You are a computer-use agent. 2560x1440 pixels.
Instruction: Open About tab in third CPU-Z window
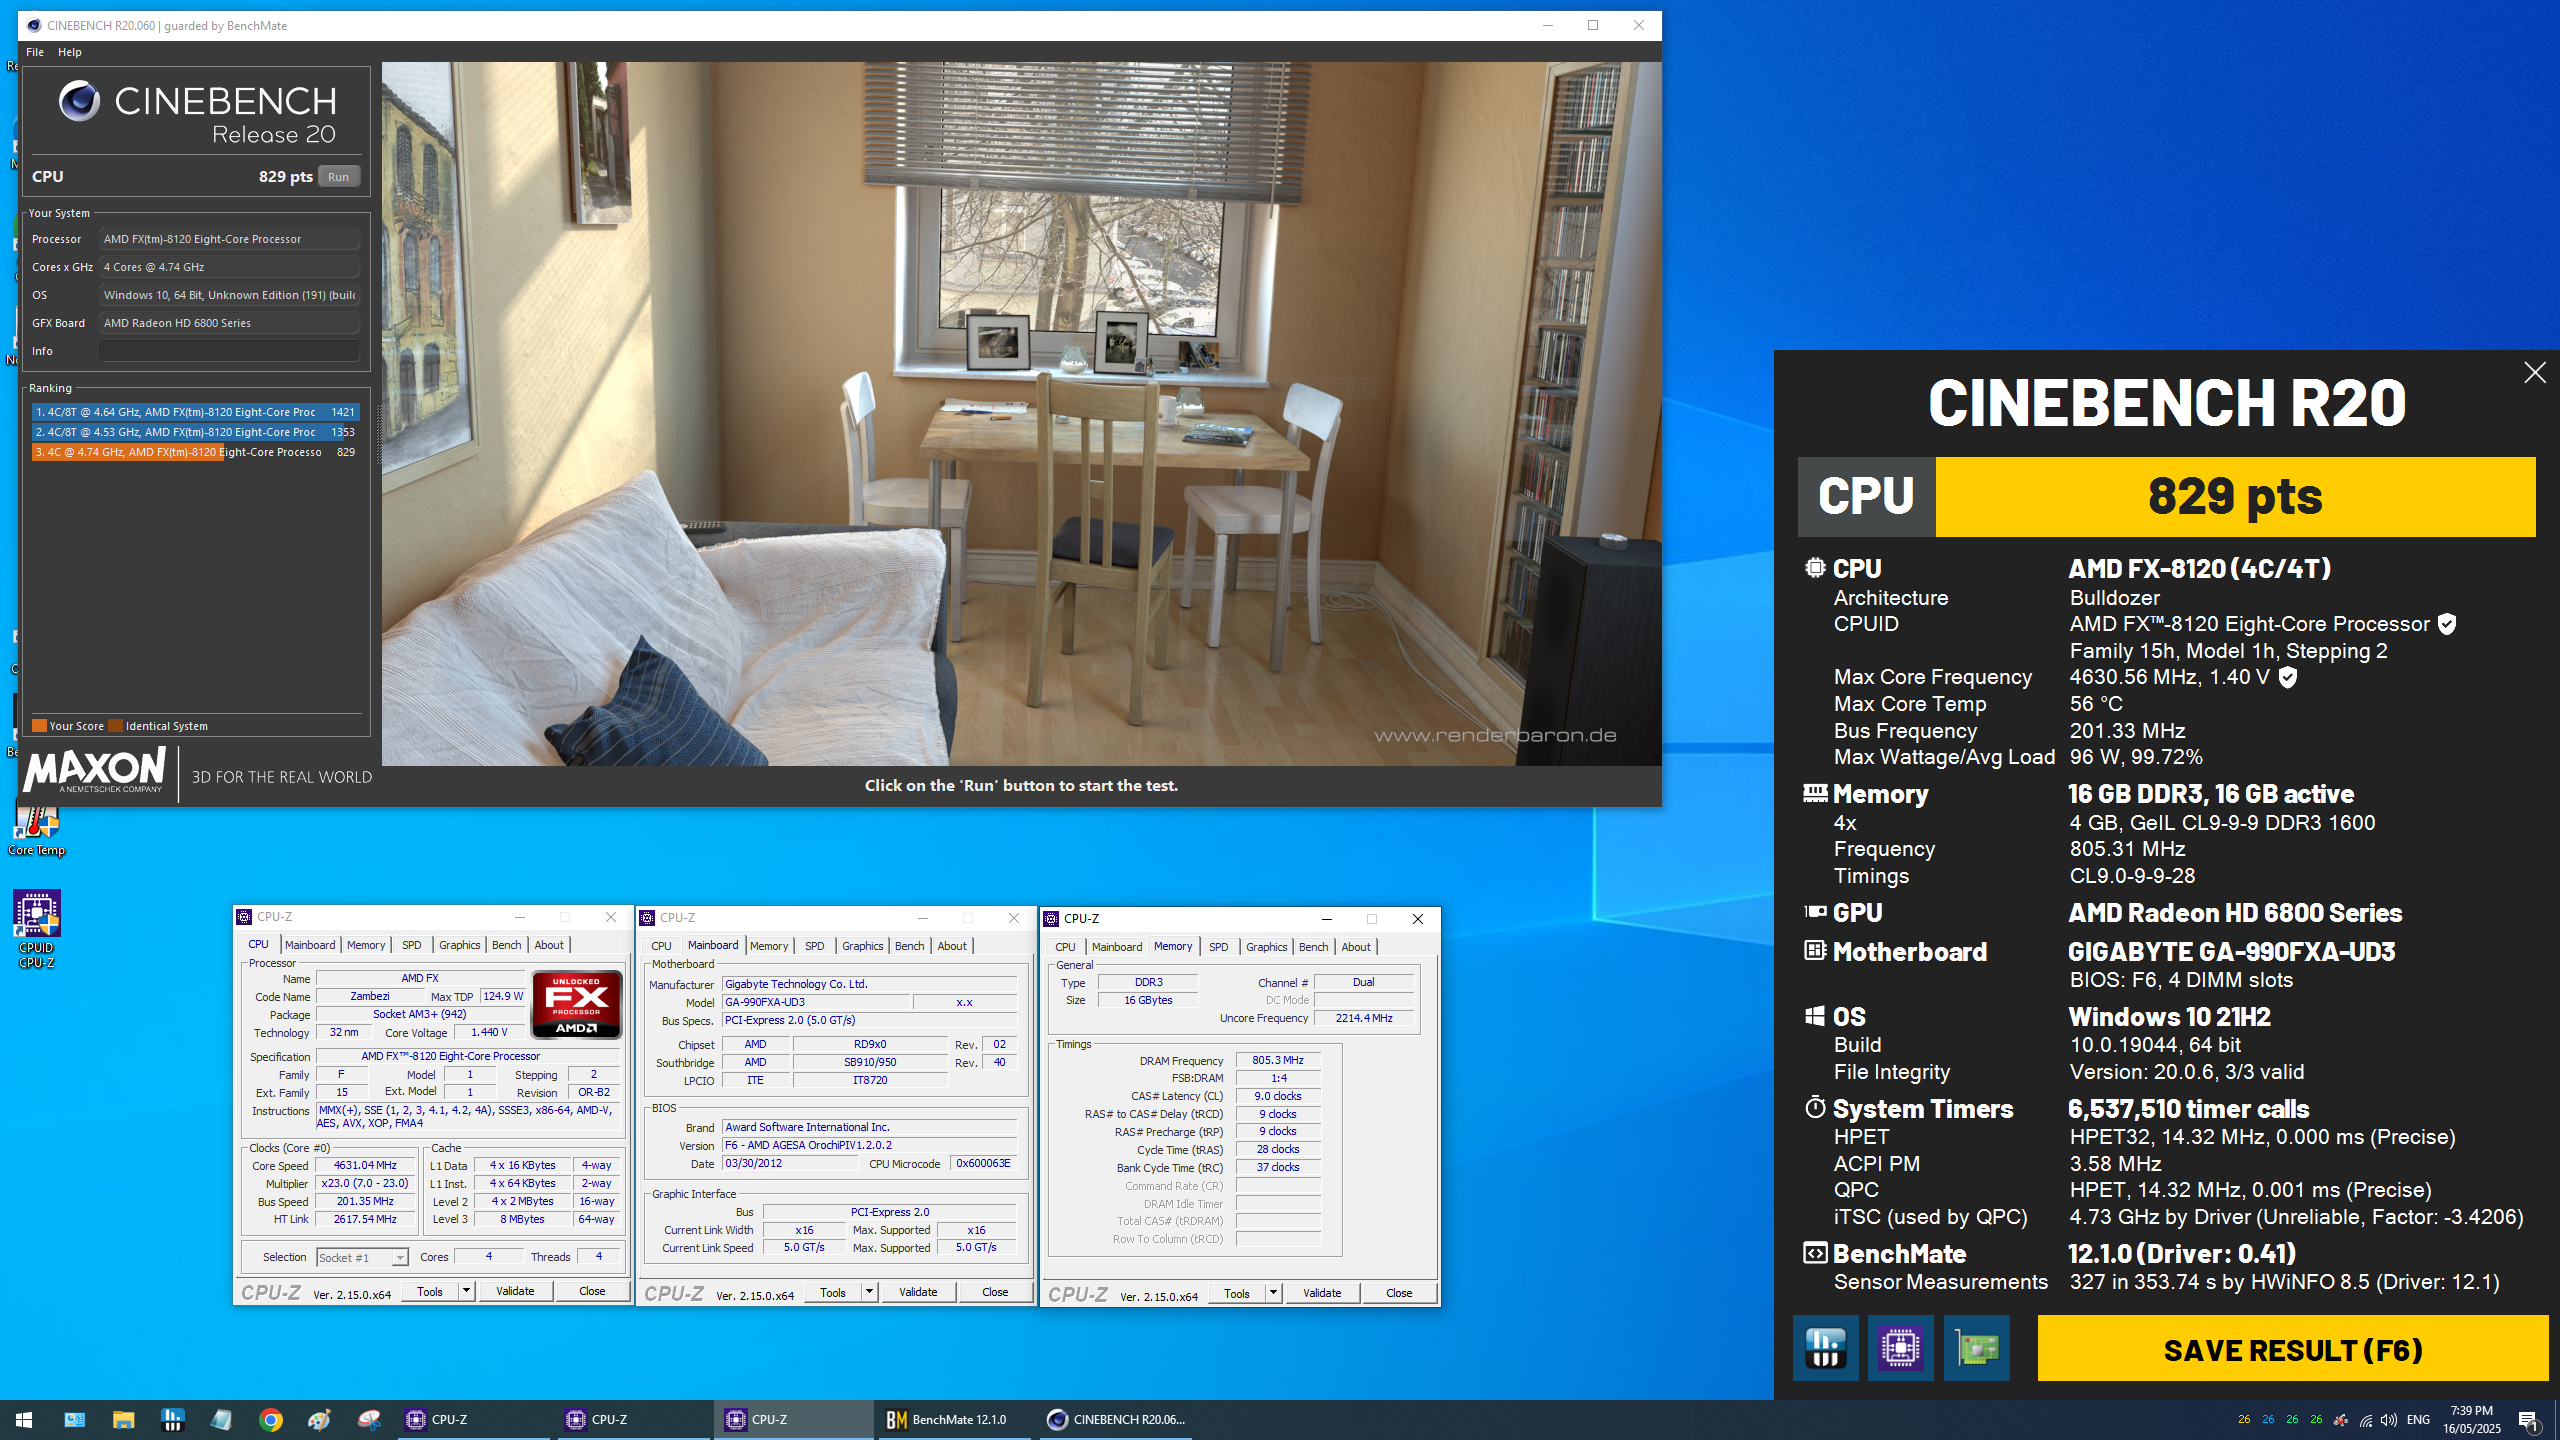[1356, 947]
